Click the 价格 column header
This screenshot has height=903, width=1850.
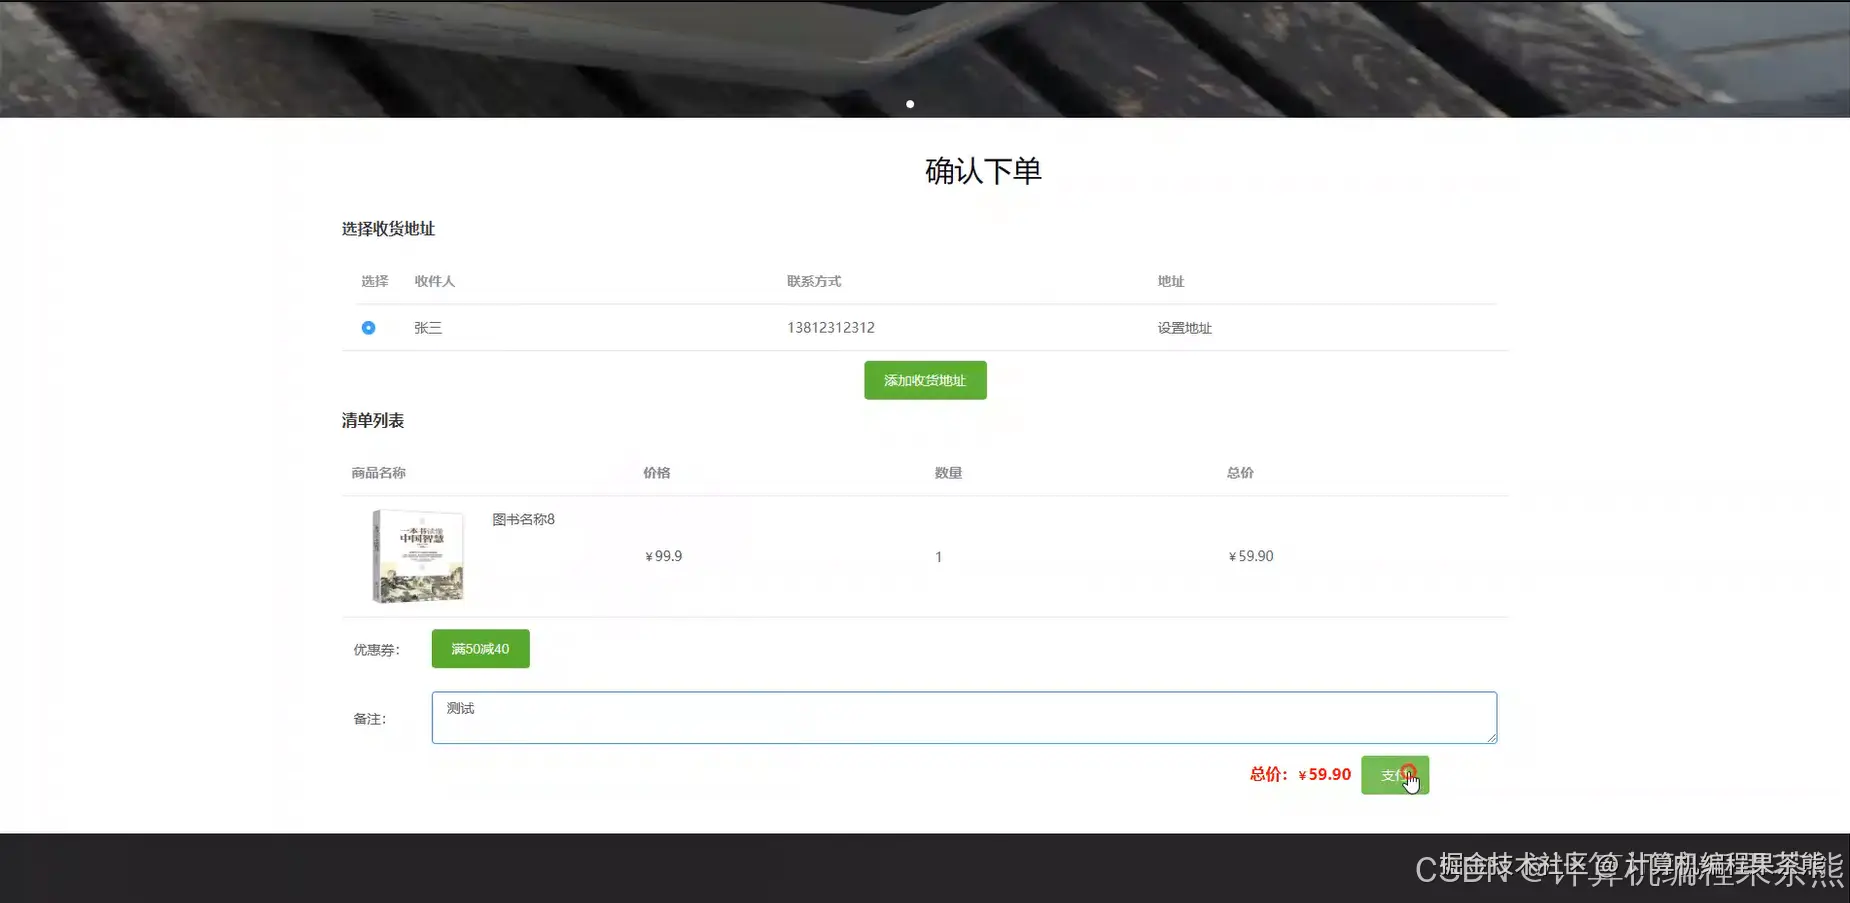[656, 472]
